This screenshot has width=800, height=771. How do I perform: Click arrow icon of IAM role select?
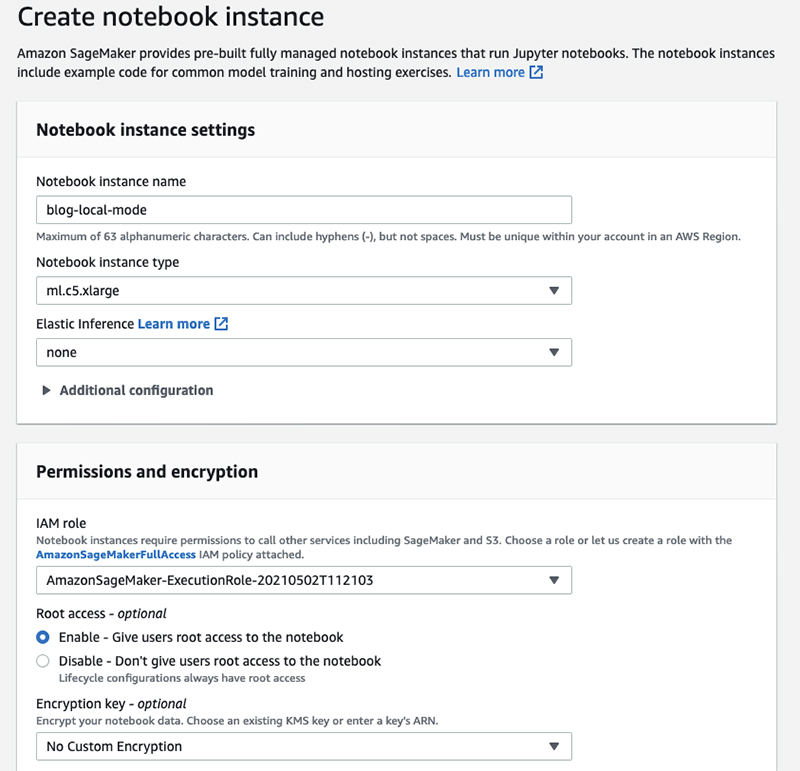[554, 580]
